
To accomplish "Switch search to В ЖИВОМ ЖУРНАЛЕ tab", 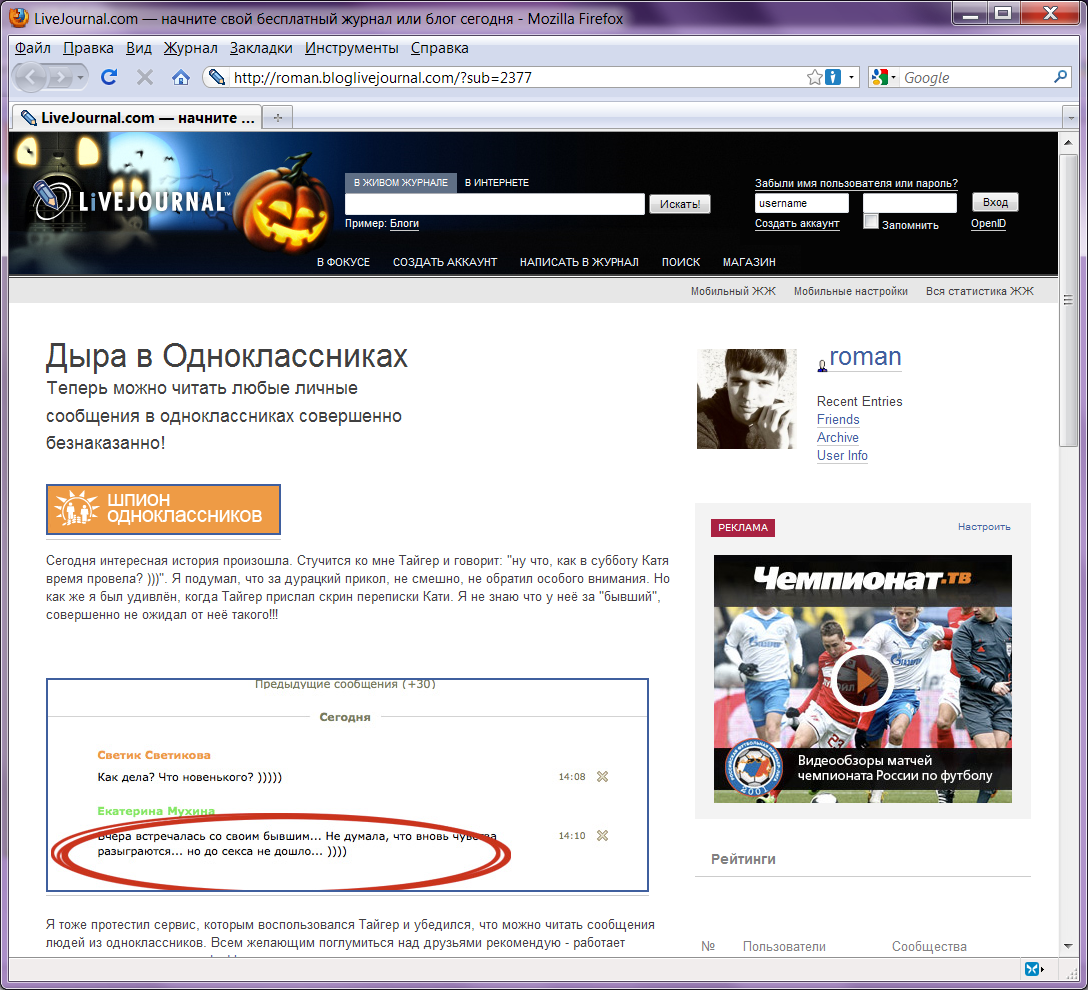I will pos(400,183).
